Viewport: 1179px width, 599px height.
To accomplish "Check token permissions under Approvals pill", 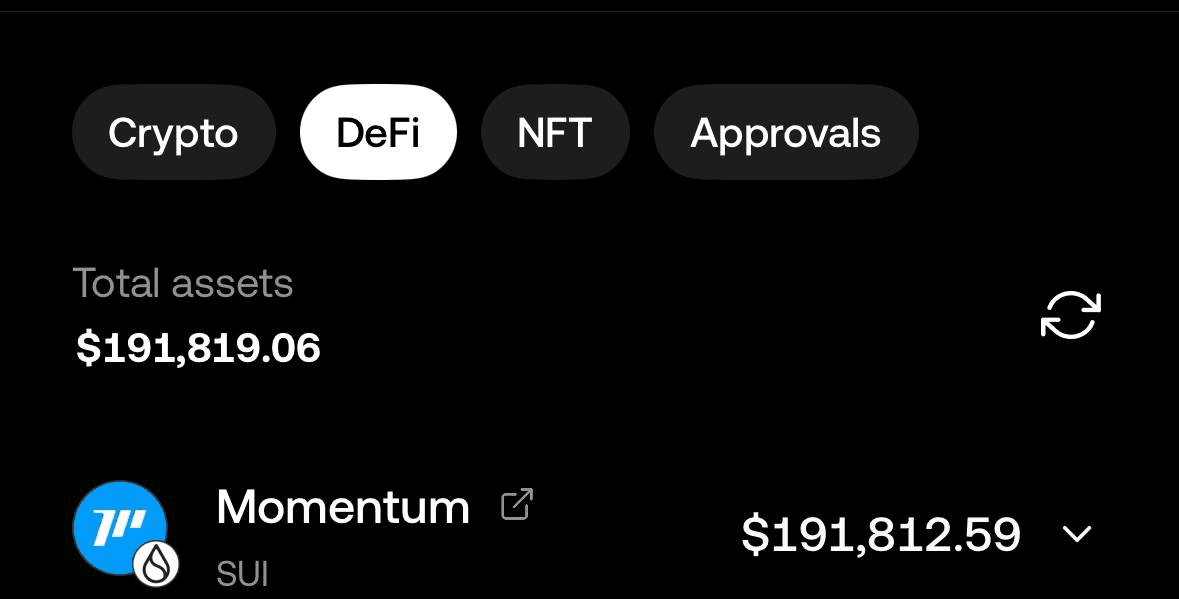I will coord(786,132).
